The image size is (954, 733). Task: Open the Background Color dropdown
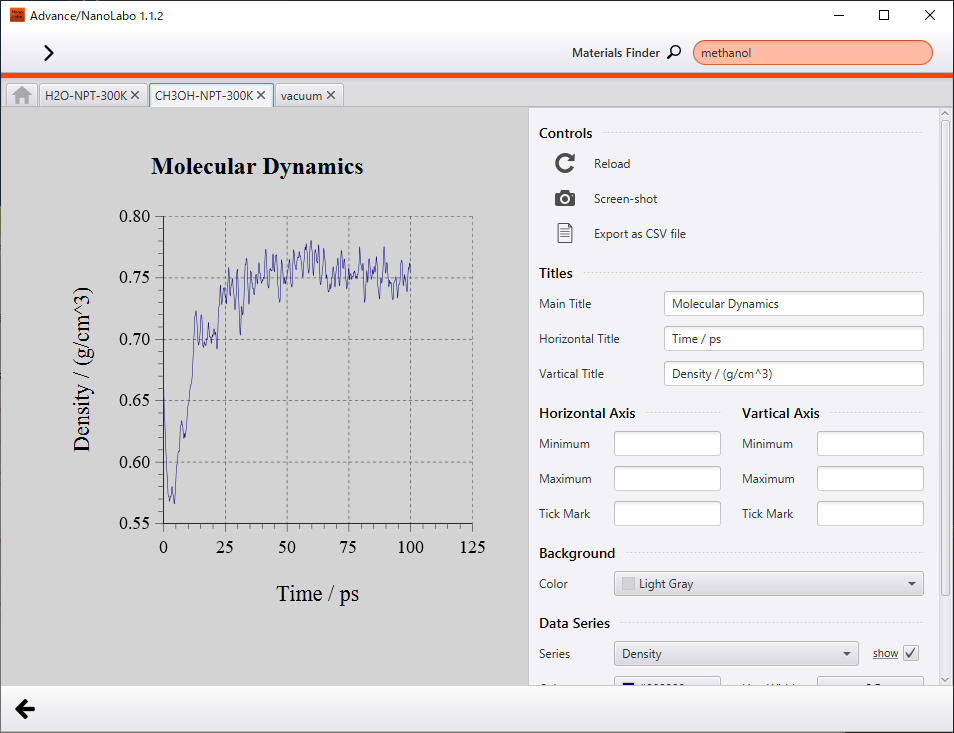click(x=768, y=583)
